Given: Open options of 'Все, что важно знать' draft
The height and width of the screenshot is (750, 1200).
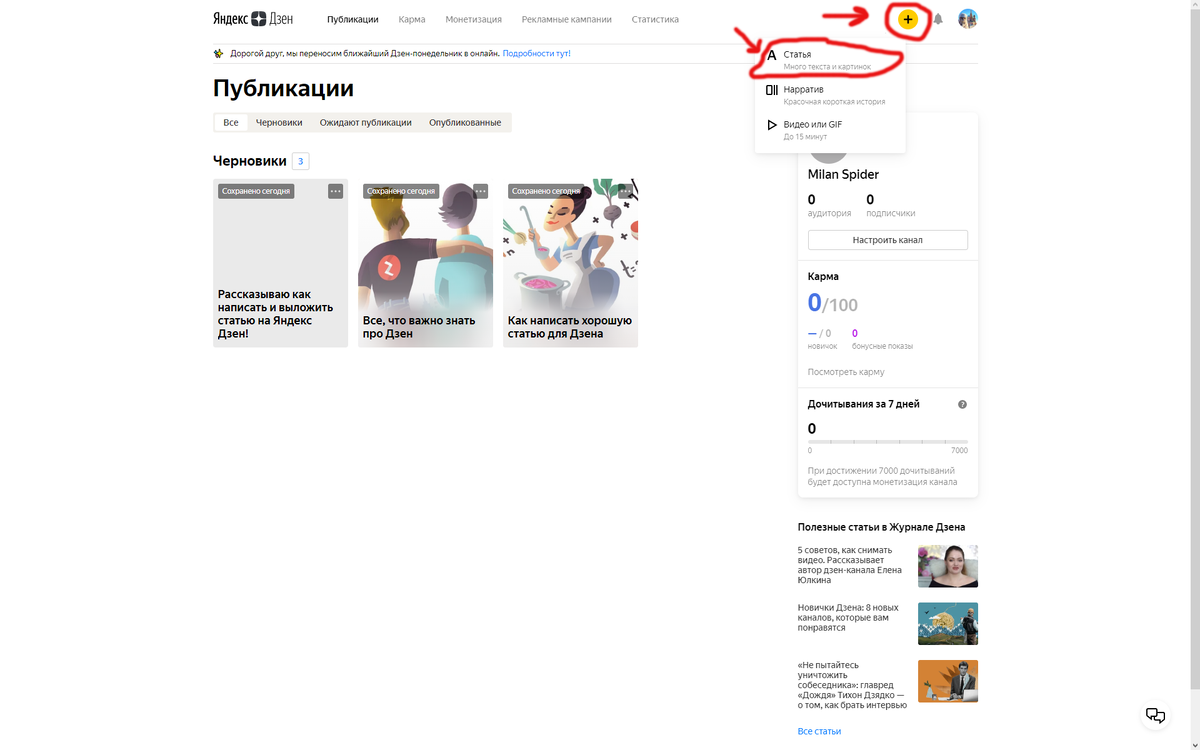Looking at the screenshot, I should [481, 191].
